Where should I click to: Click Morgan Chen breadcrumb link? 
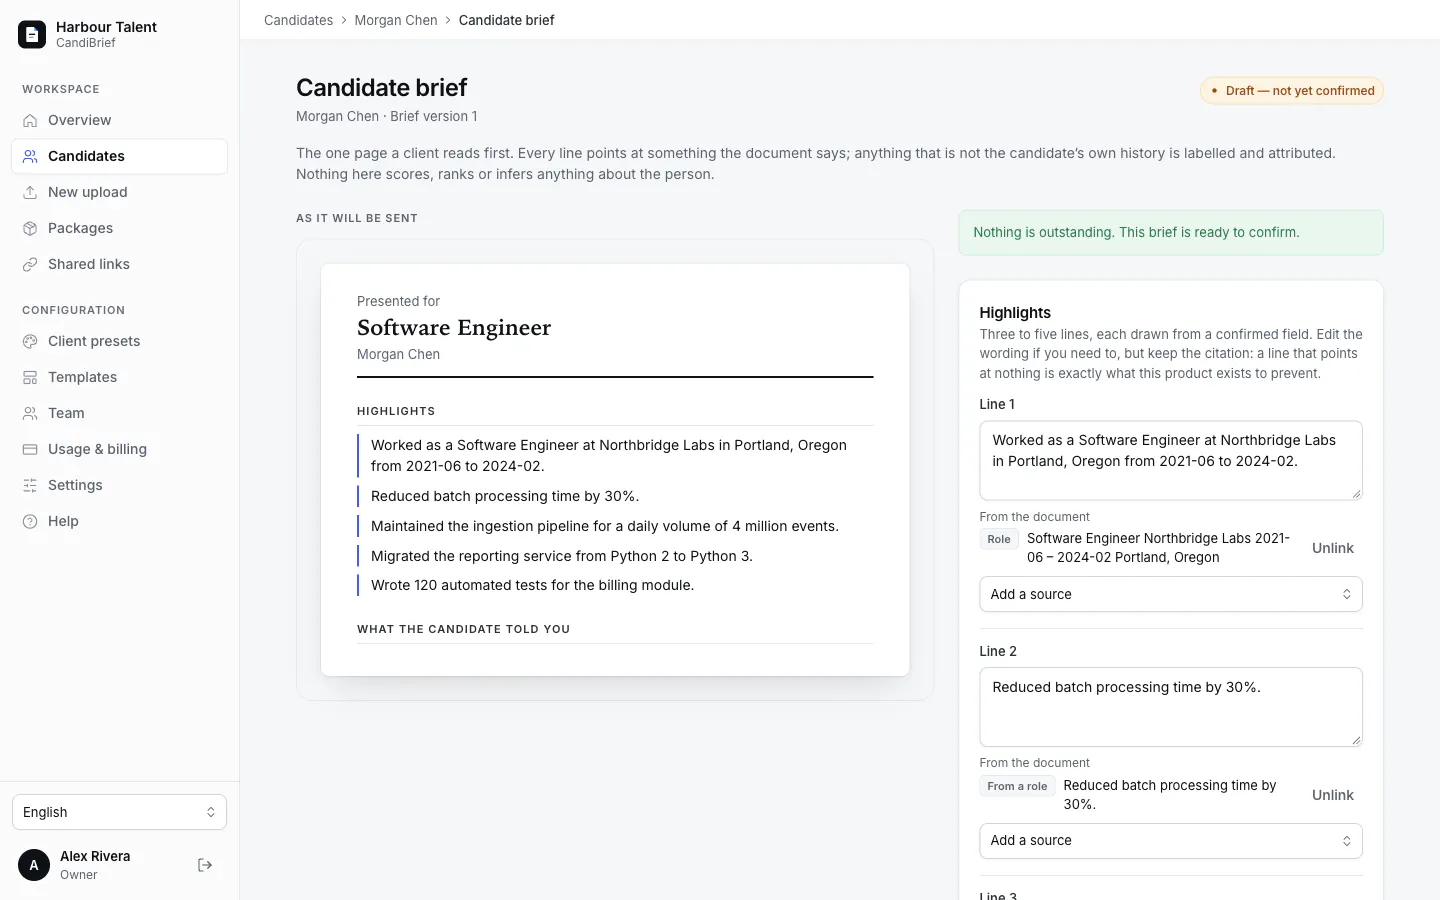click(x=396, y=20)
